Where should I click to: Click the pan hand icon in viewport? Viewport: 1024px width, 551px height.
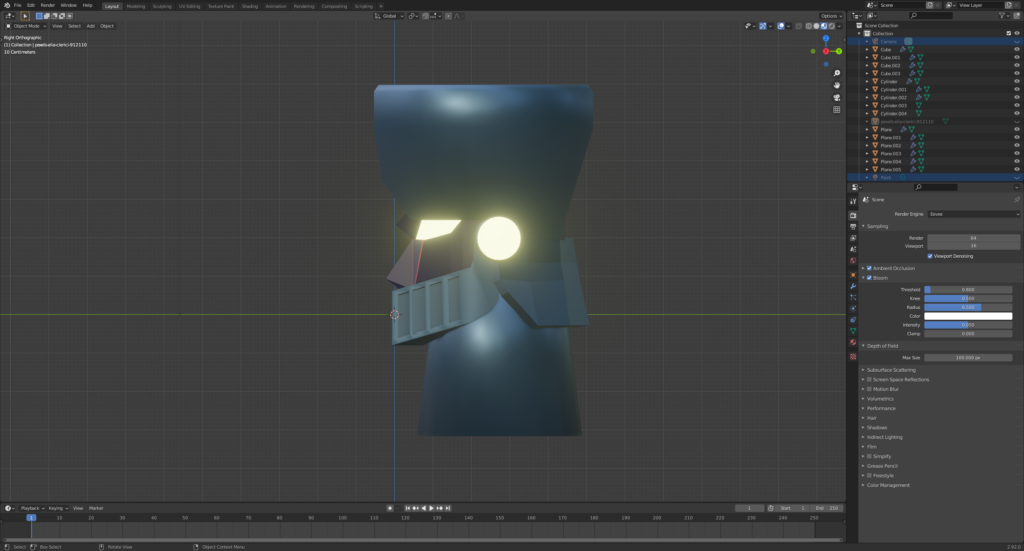click(836, 85)
